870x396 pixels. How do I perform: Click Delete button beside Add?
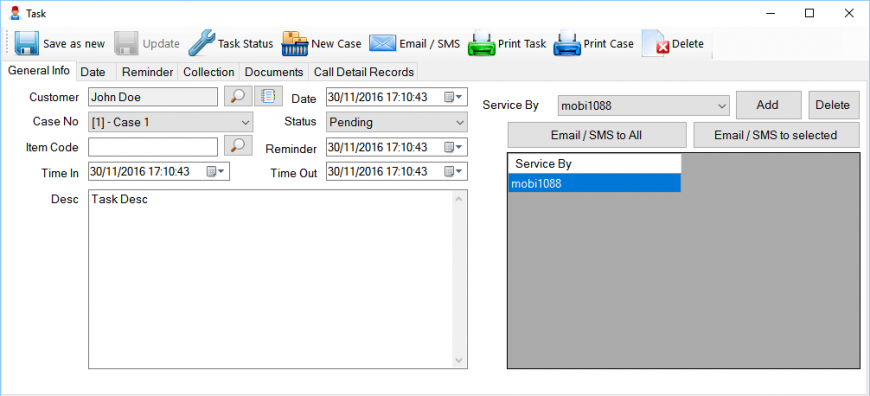pos(833,105)
